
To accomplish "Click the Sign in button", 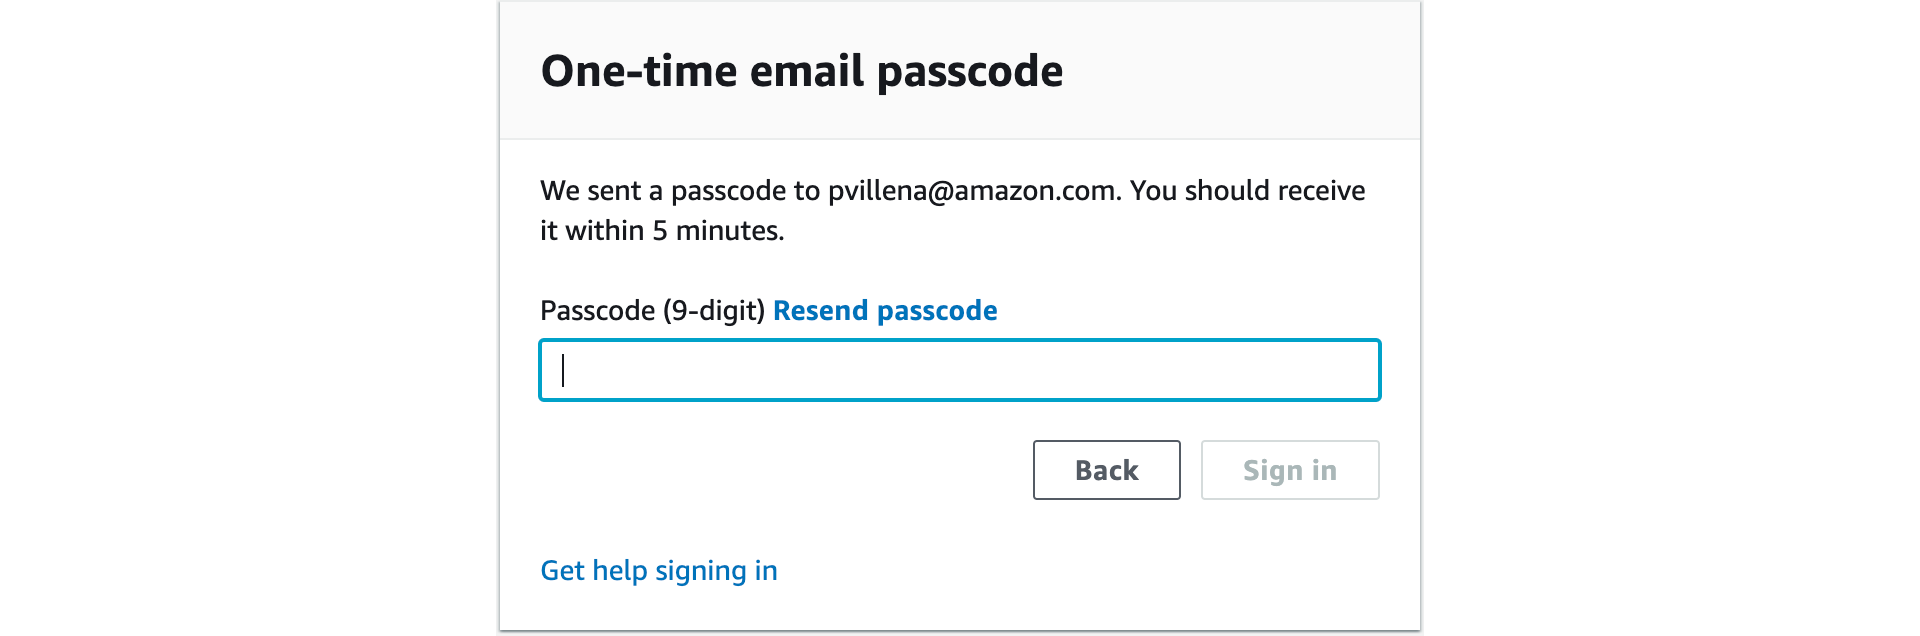I will [x=1290, y=470].
